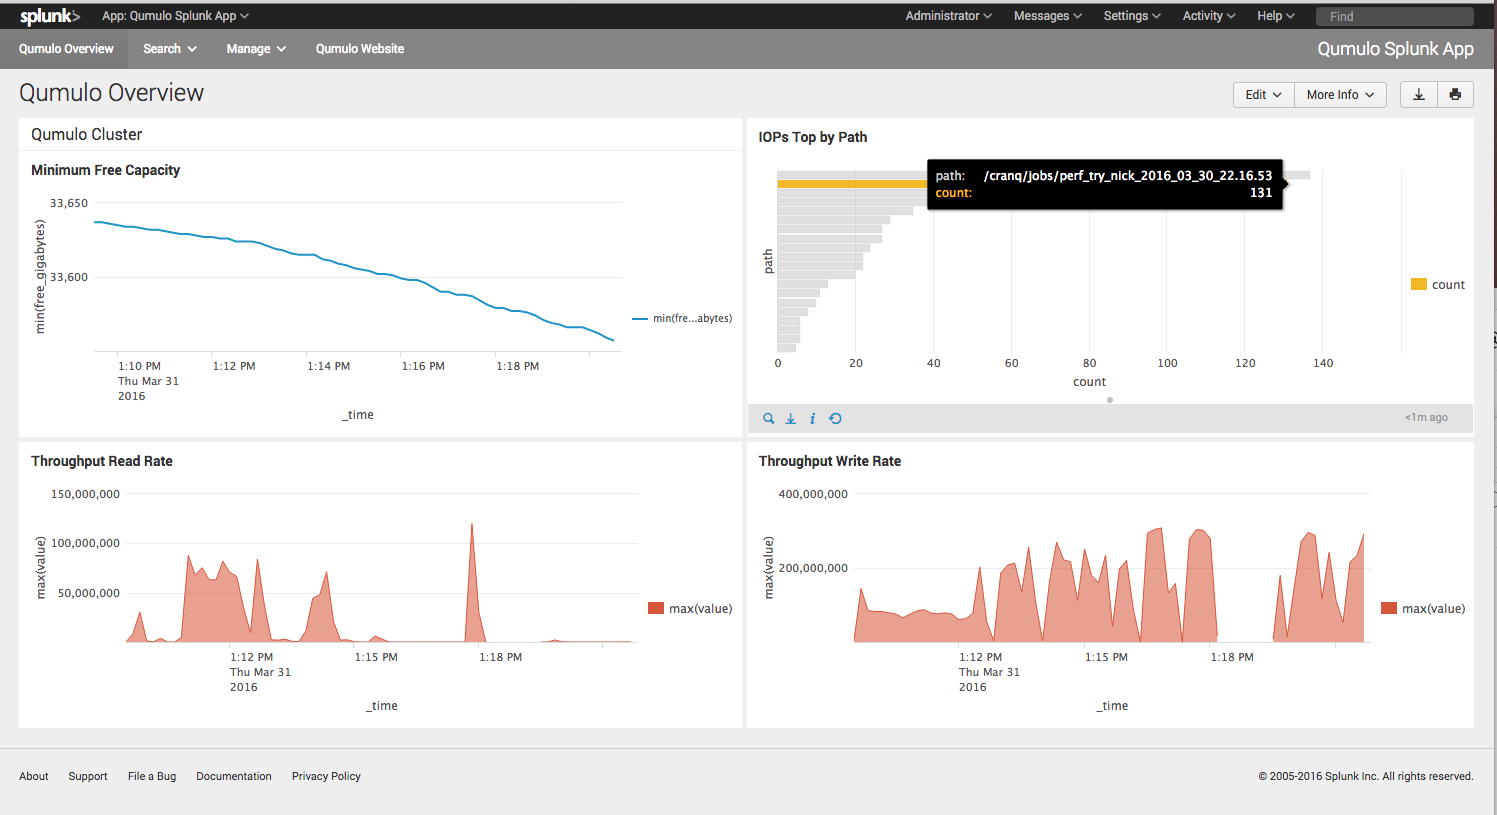Viewport: 1497px width, 815px height.
Task: Open the Edit dashboard dropdown
Action: [x=1263, y=94]
